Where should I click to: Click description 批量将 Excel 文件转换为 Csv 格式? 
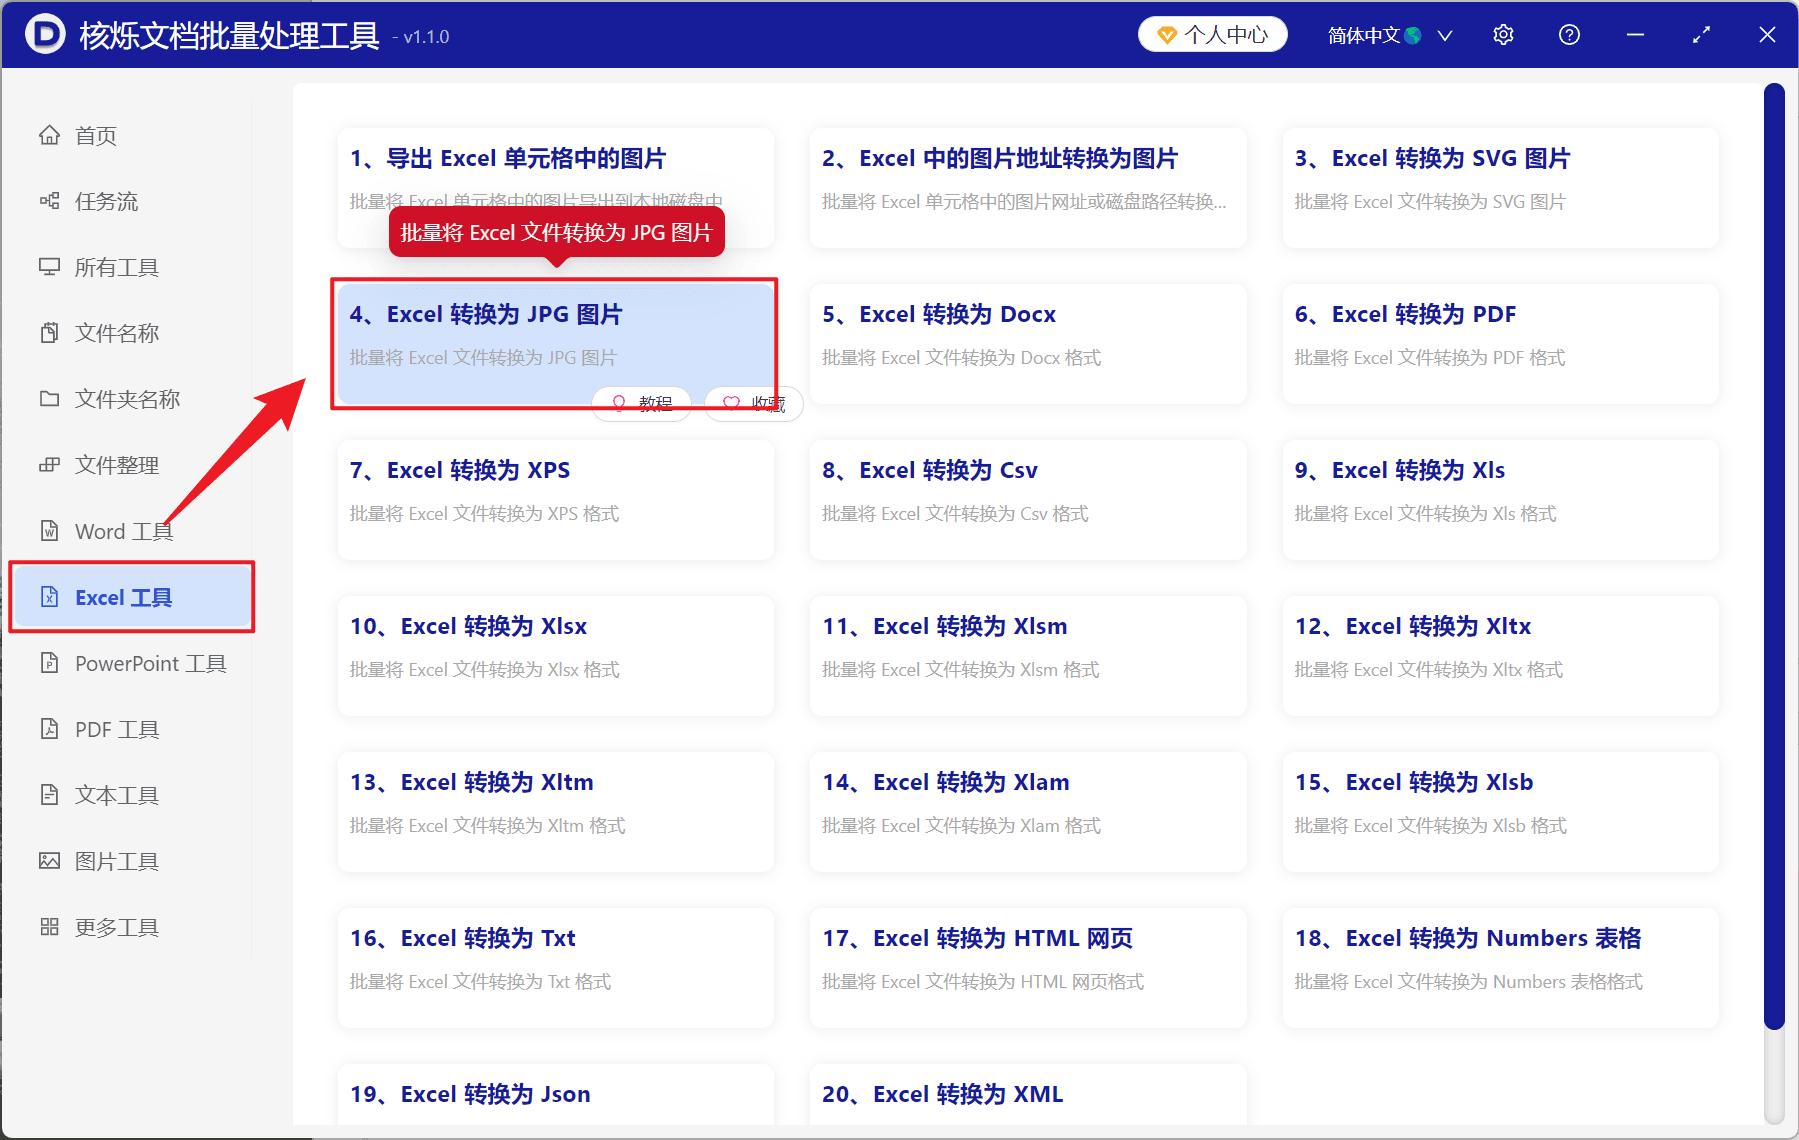(x=955, y=514)
